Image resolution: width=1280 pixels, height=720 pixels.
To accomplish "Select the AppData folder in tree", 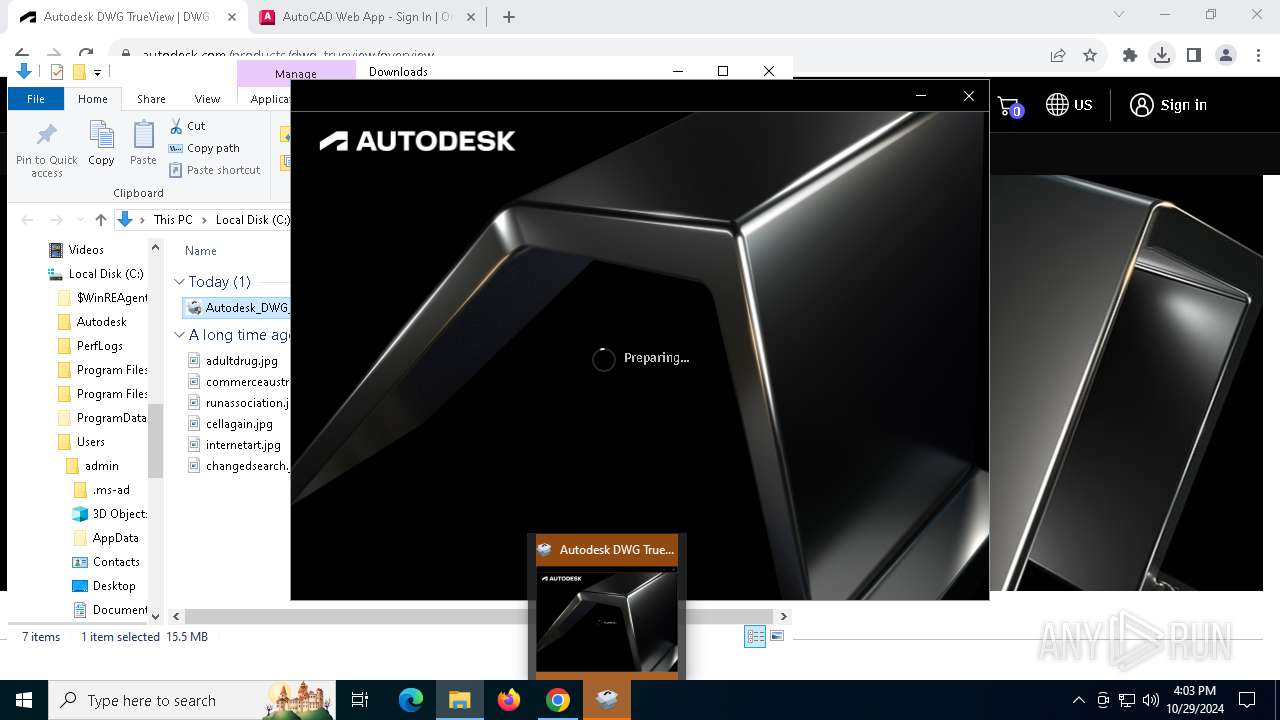I will pyautogui.click(x=115, y=538).
